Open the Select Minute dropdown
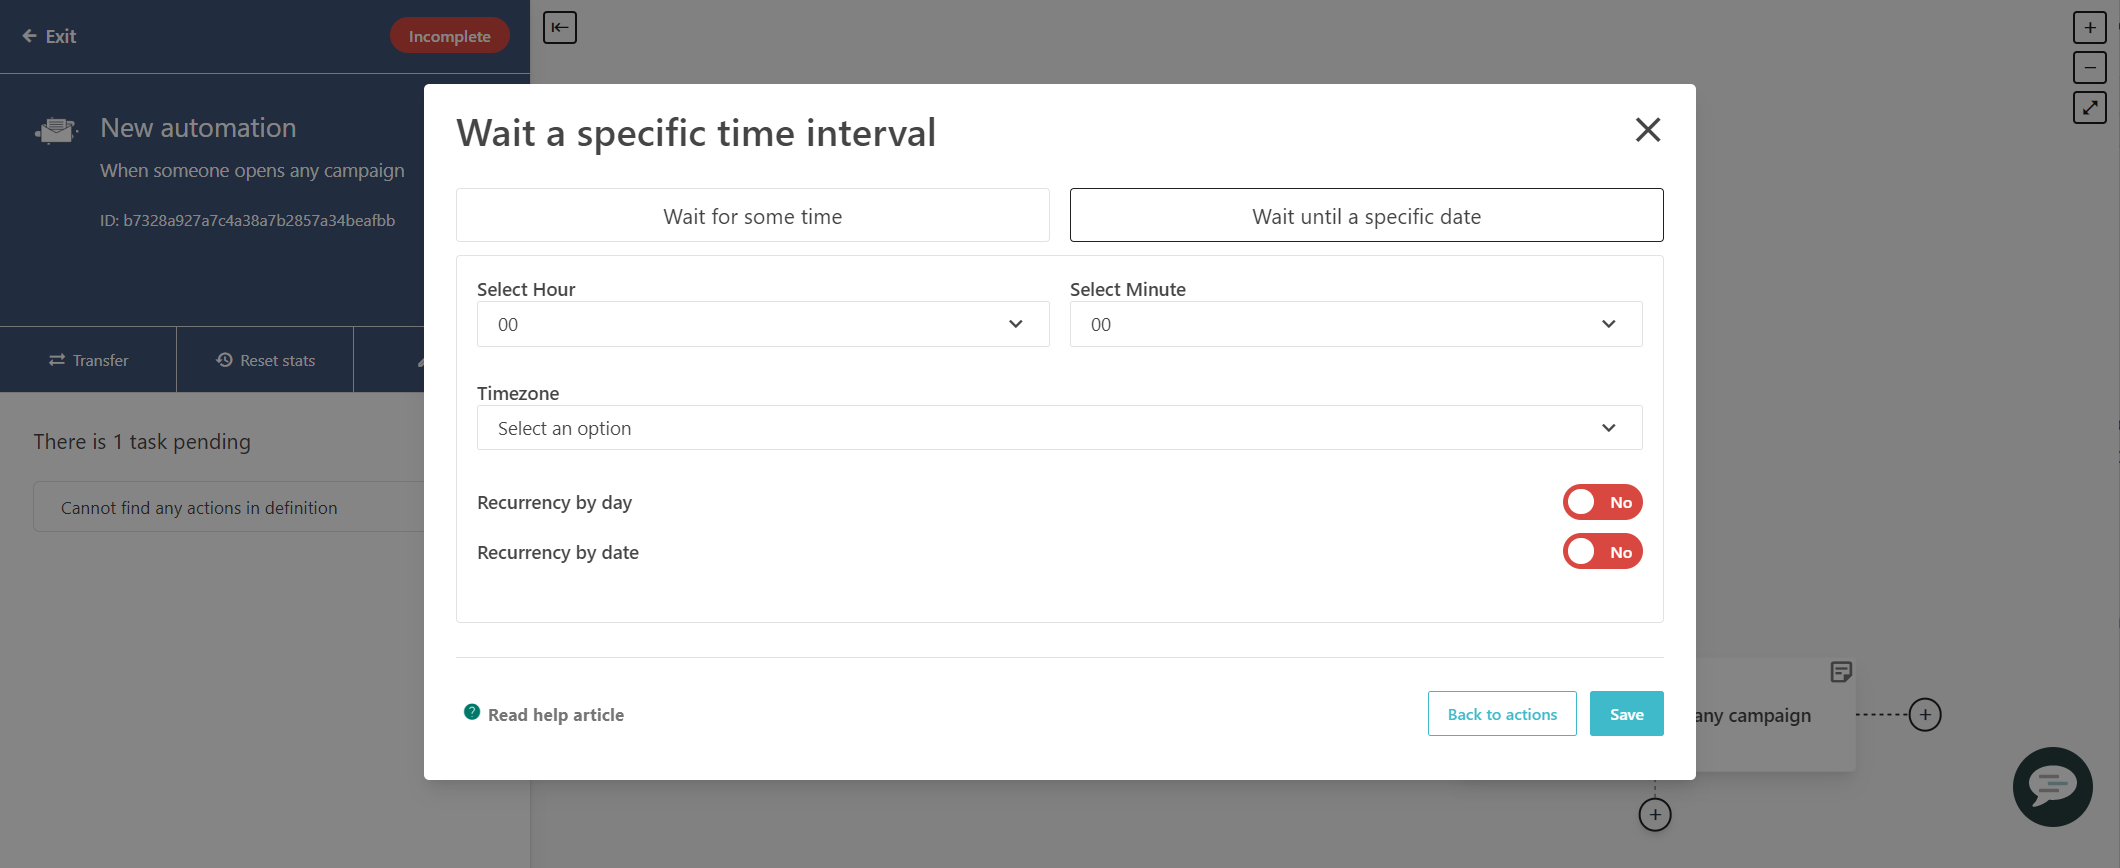 (x=1355, y=324)
